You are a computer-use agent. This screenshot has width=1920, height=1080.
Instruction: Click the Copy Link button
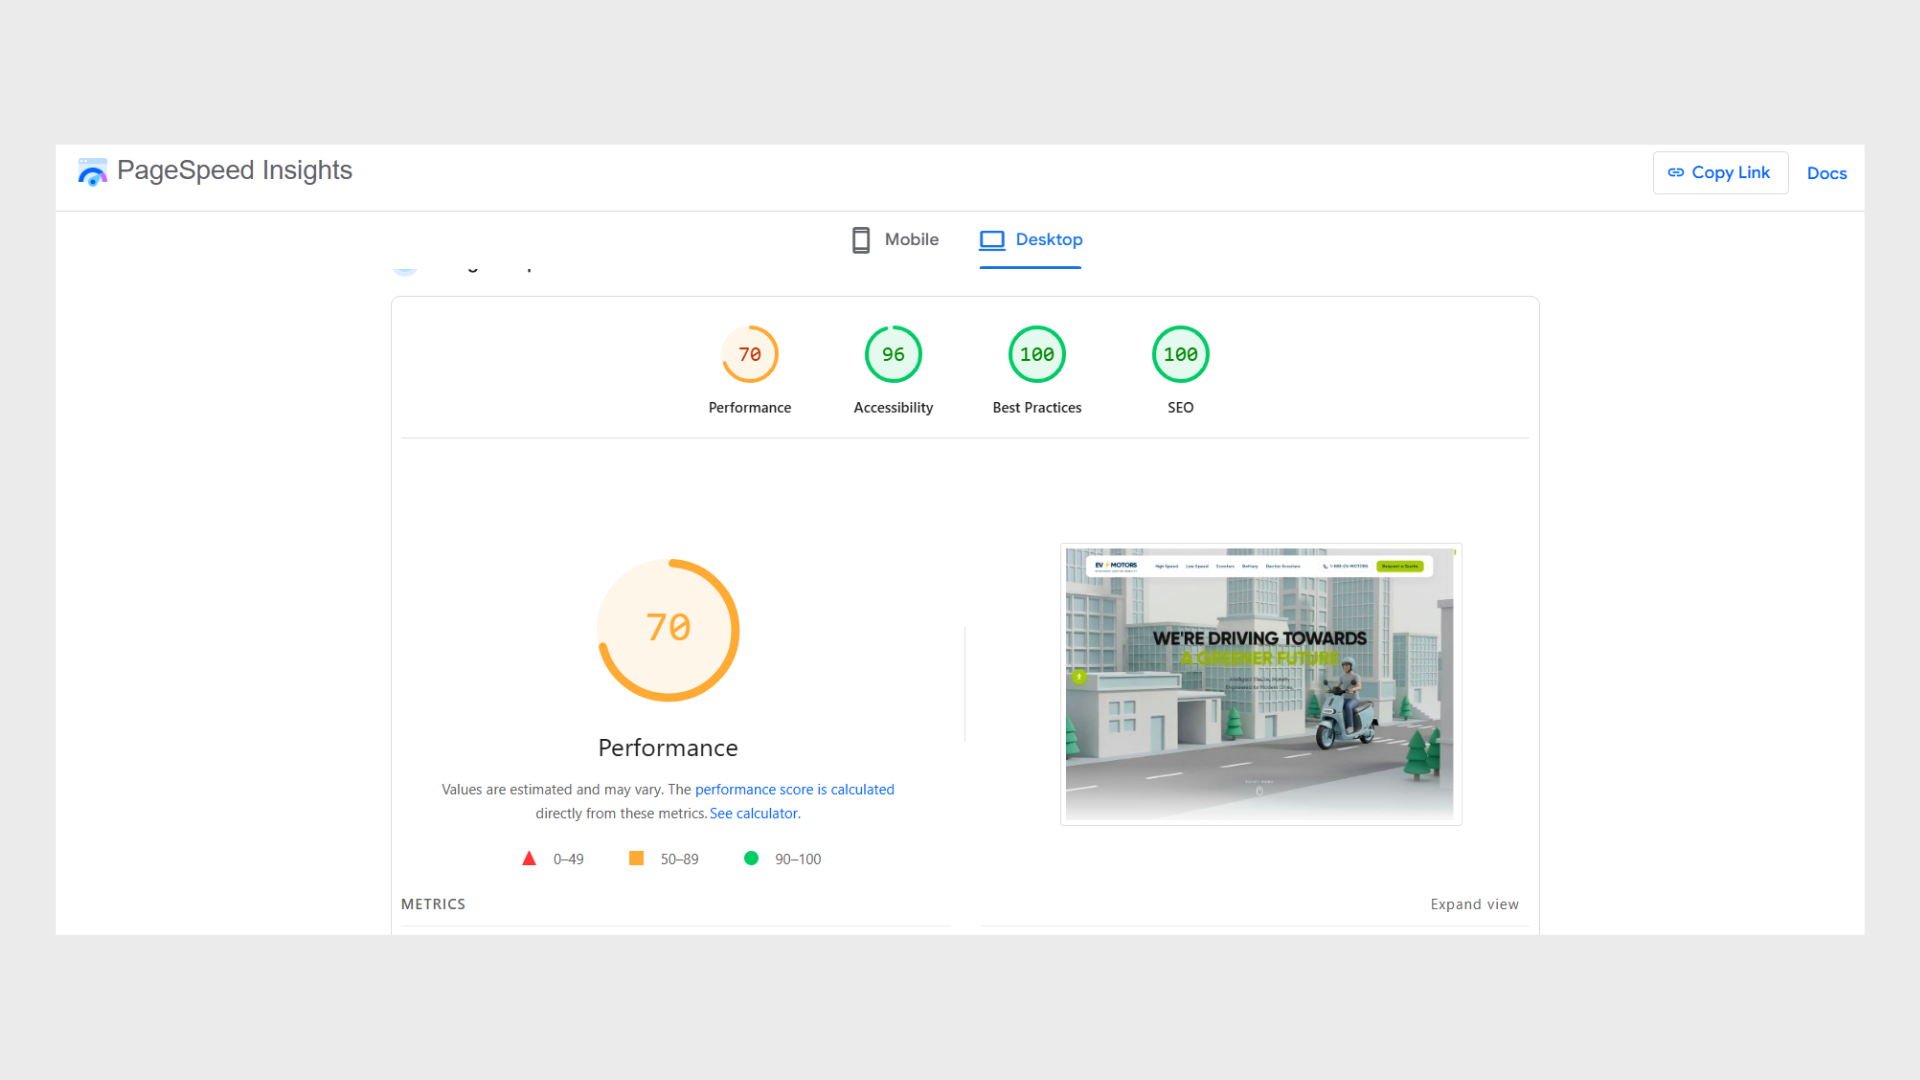[x=1720, y=173]
